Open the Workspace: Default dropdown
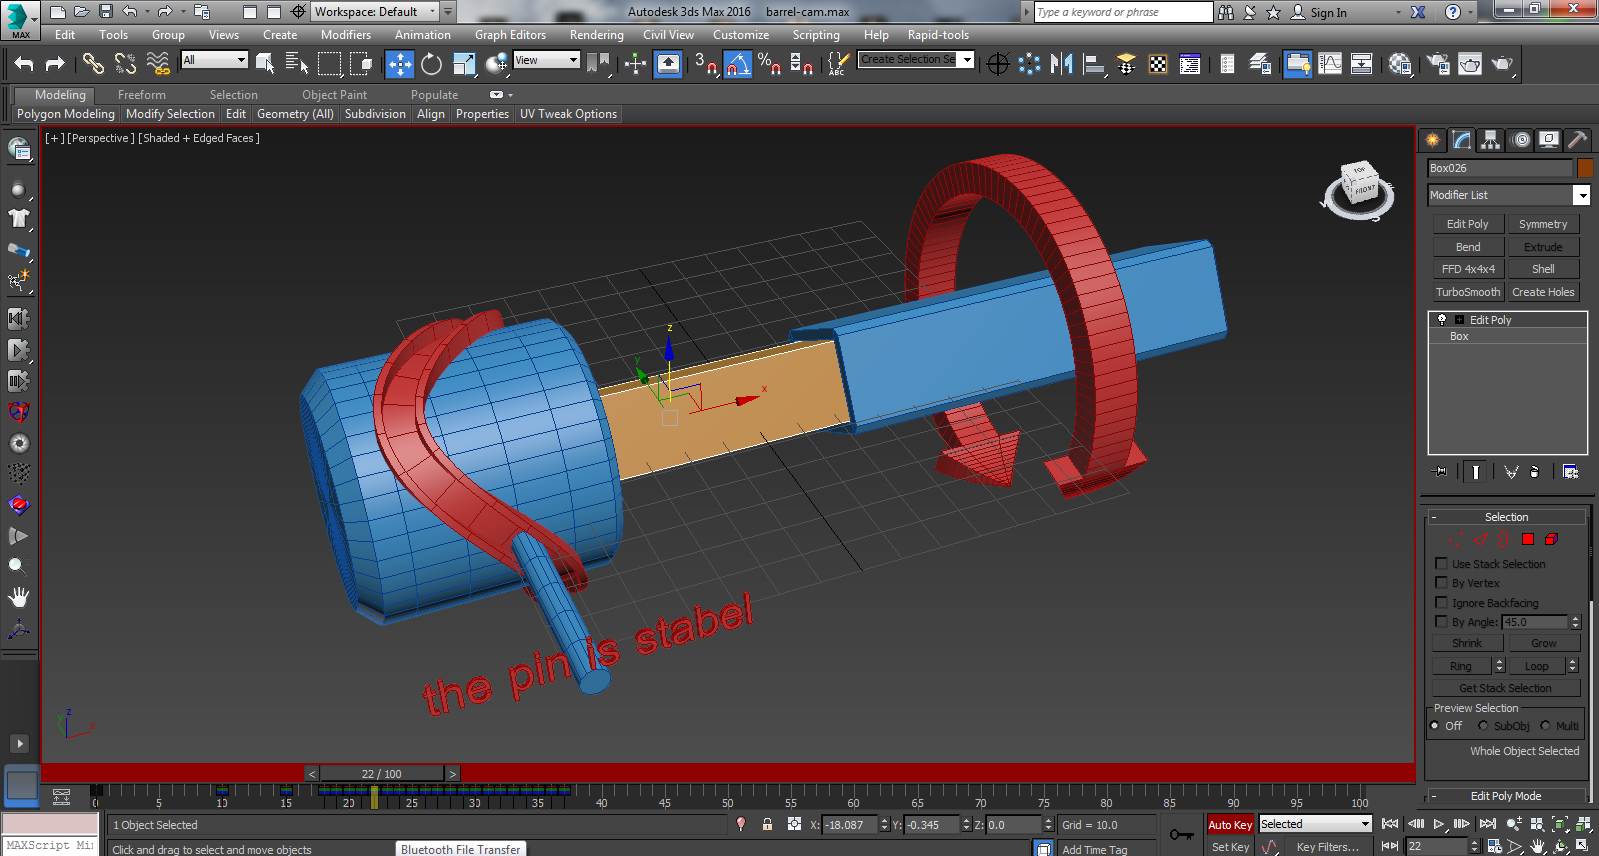 (x=375, y=12)
